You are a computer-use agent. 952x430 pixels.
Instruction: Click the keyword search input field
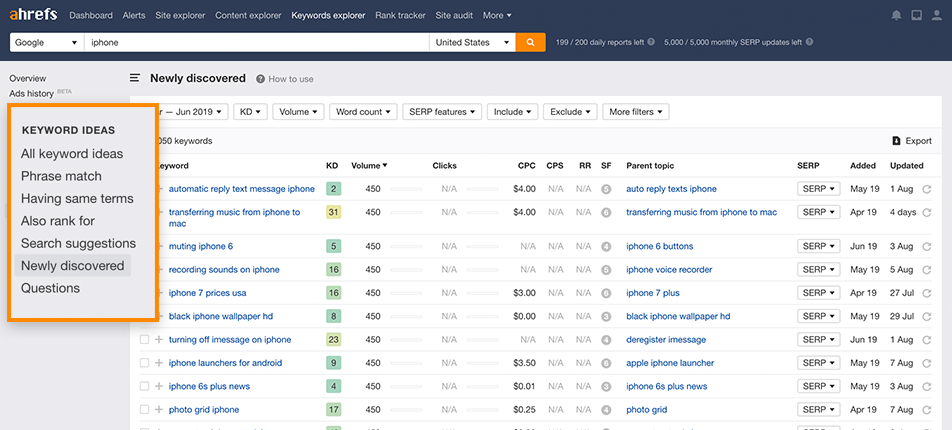click(257, 43)
